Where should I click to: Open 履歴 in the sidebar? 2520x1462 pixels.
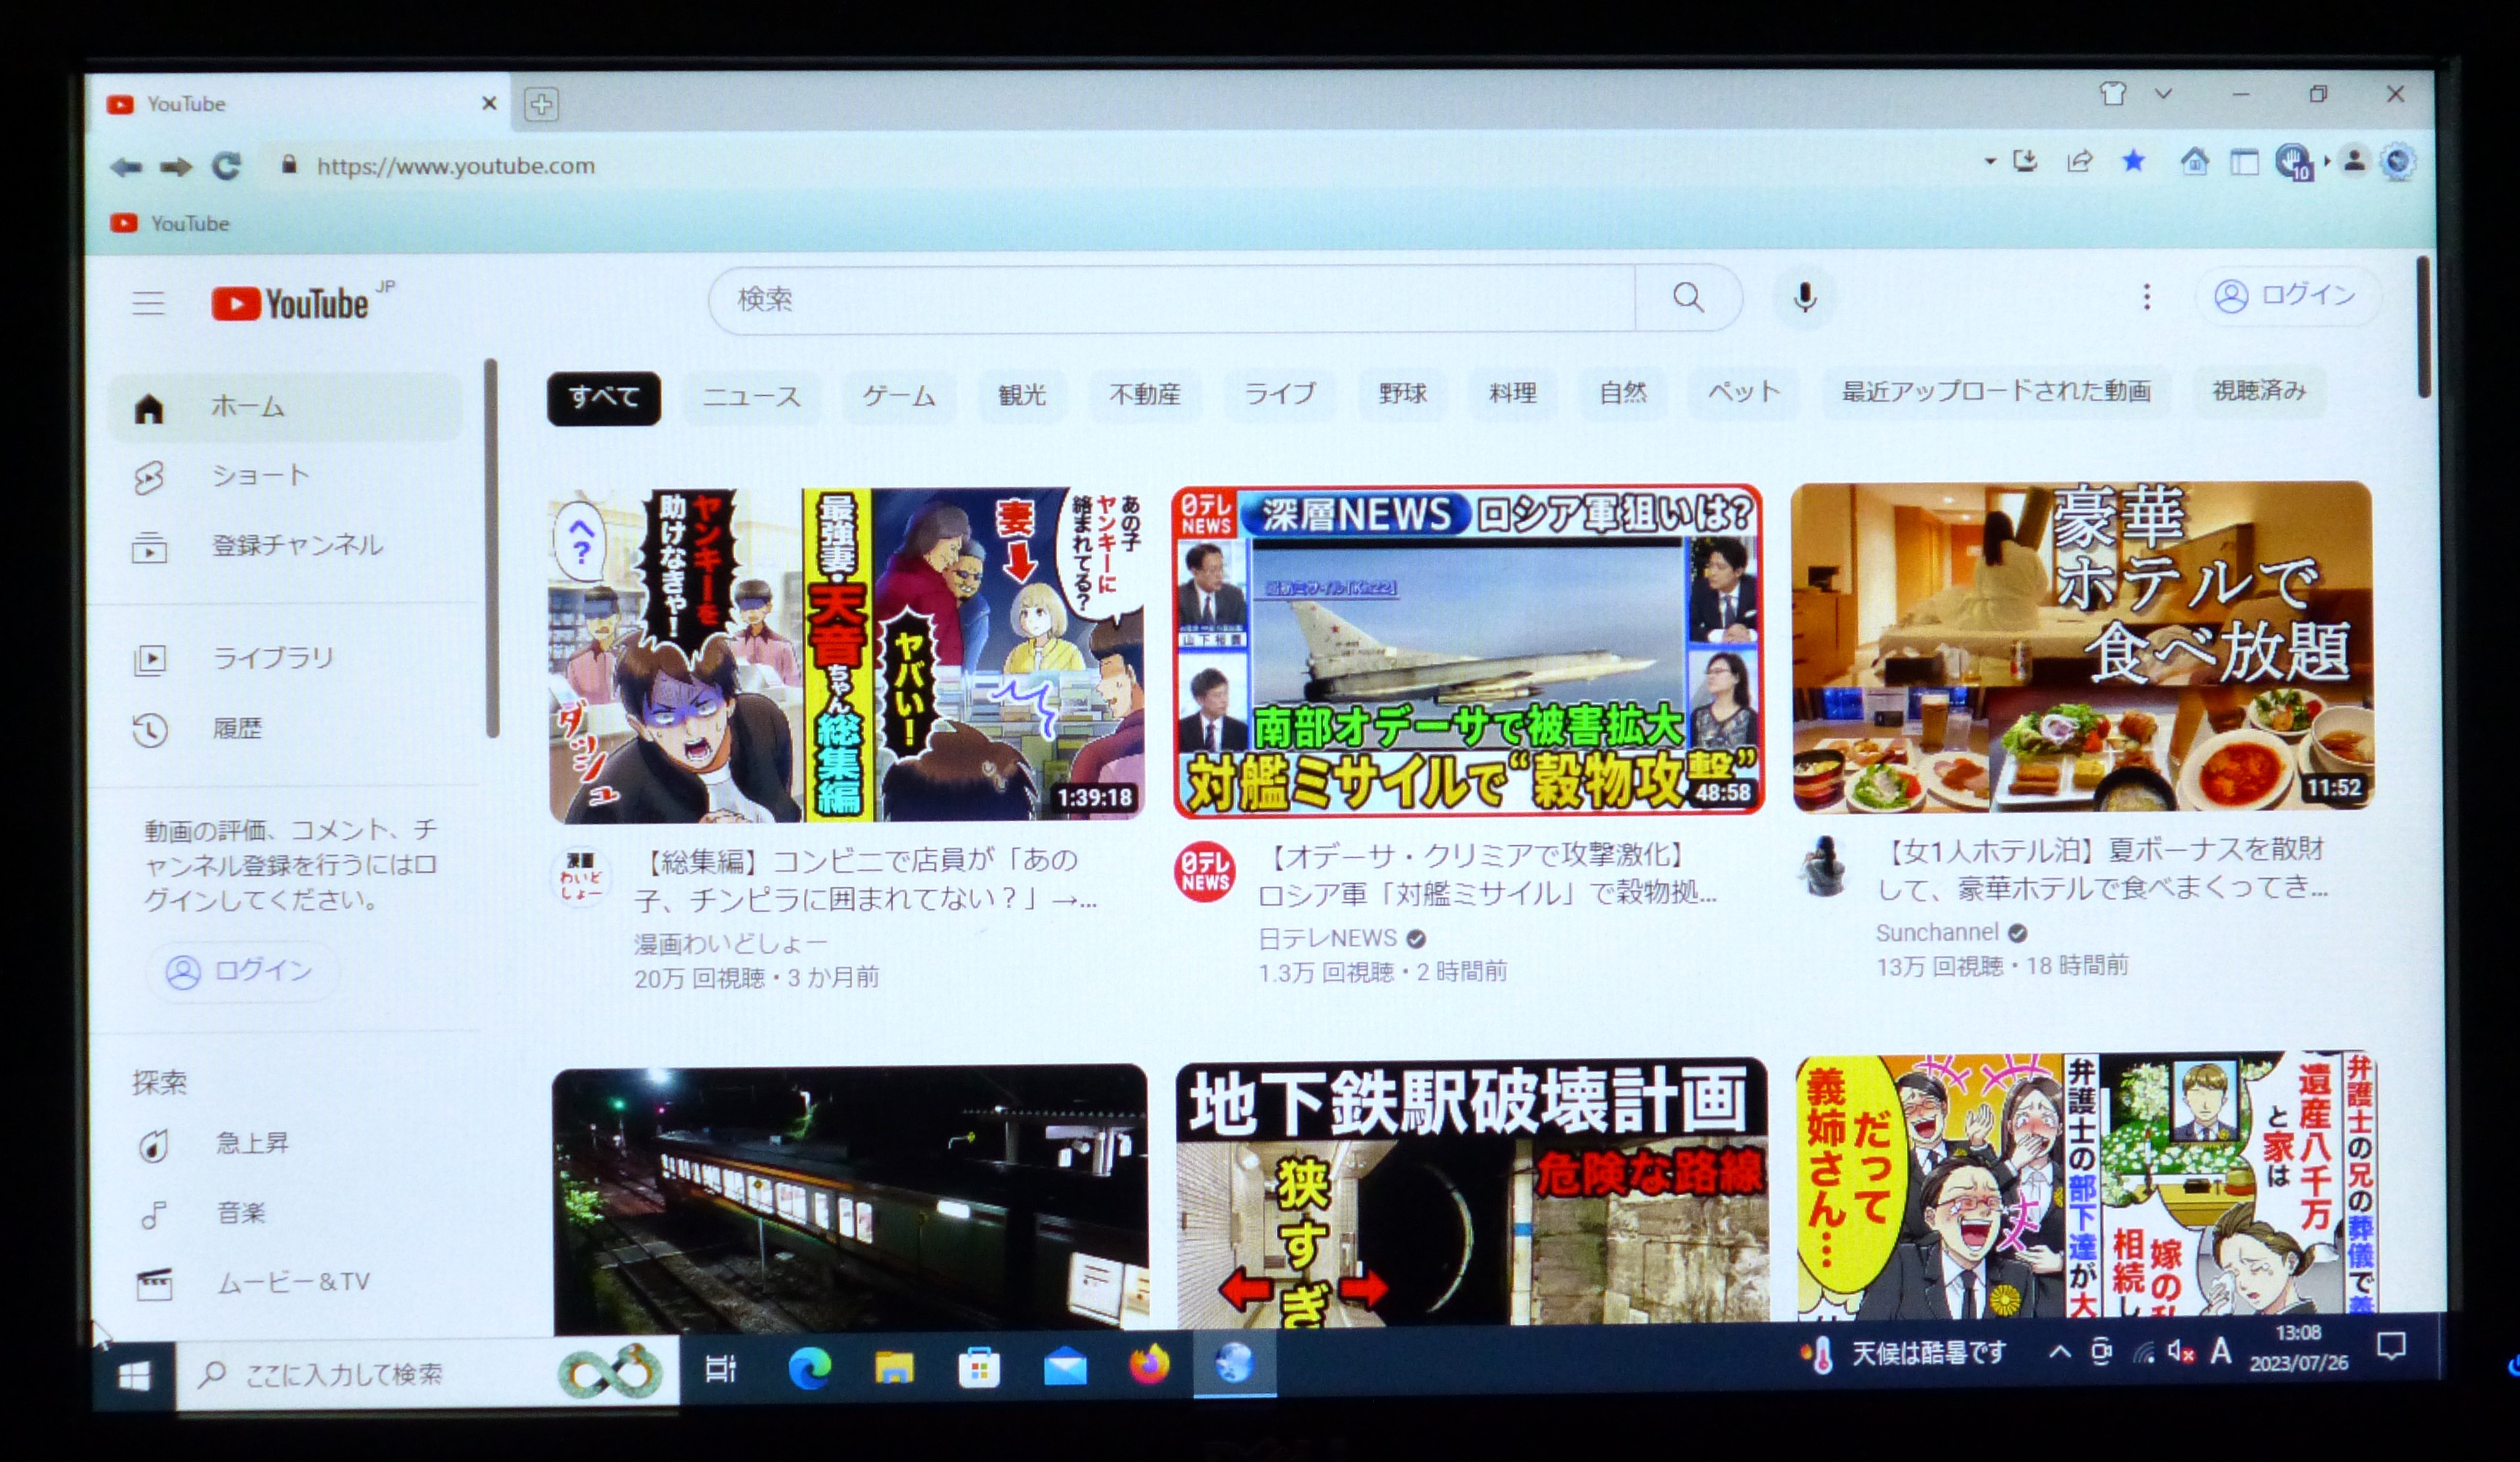click(x=285, y=729)
